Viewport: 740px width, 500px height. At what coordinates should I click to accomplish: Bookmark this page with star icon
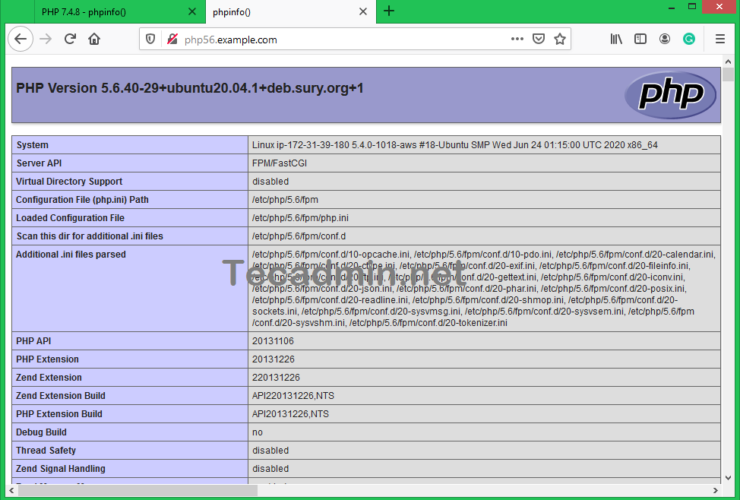561,39
